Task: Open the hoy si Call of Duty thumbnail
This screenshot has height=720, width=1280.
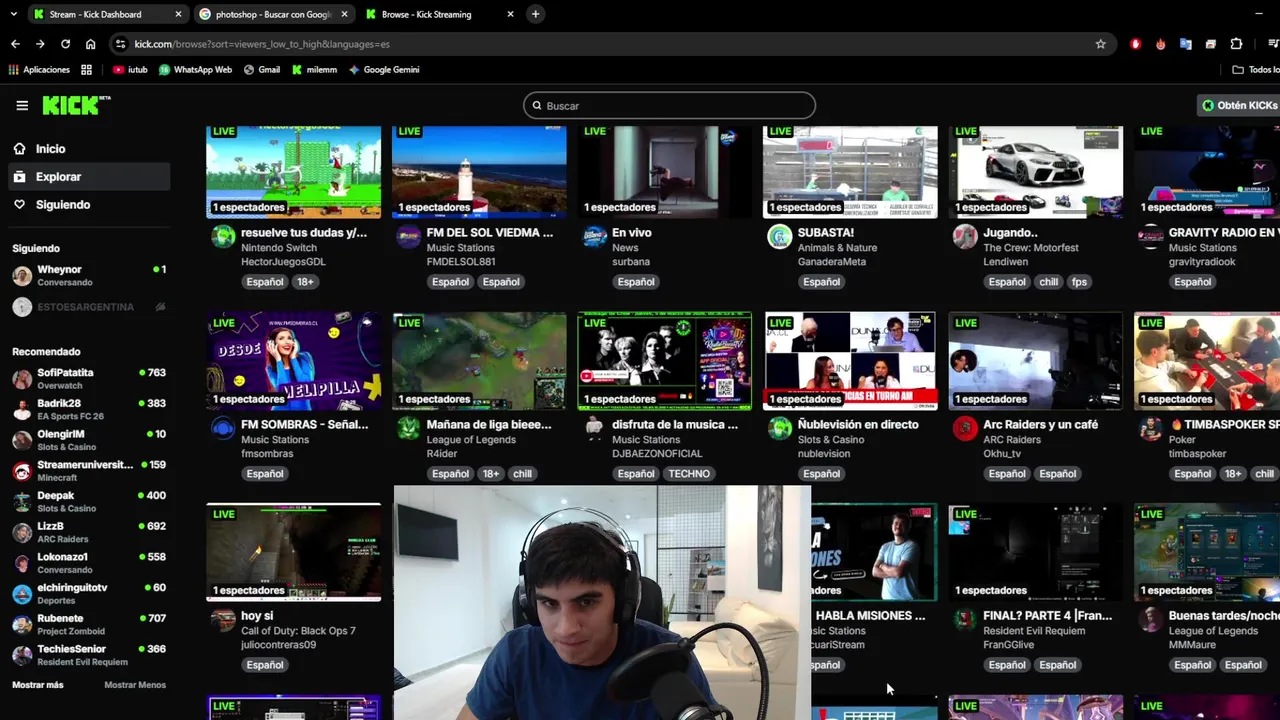Action: coord(293,552)
